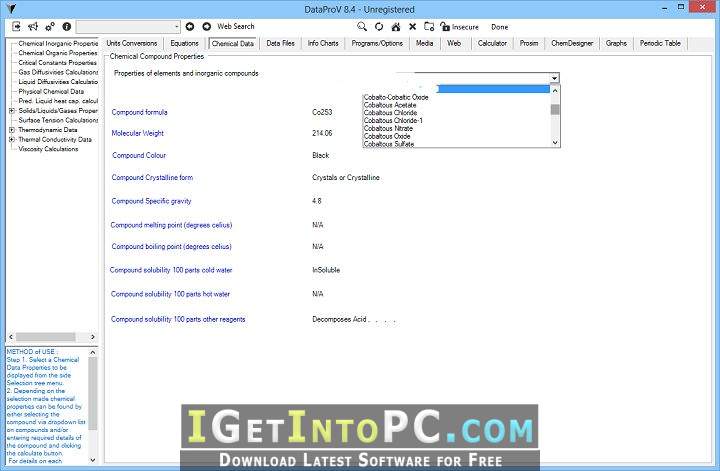Select Critical Constants Properties item

(57, 63)
